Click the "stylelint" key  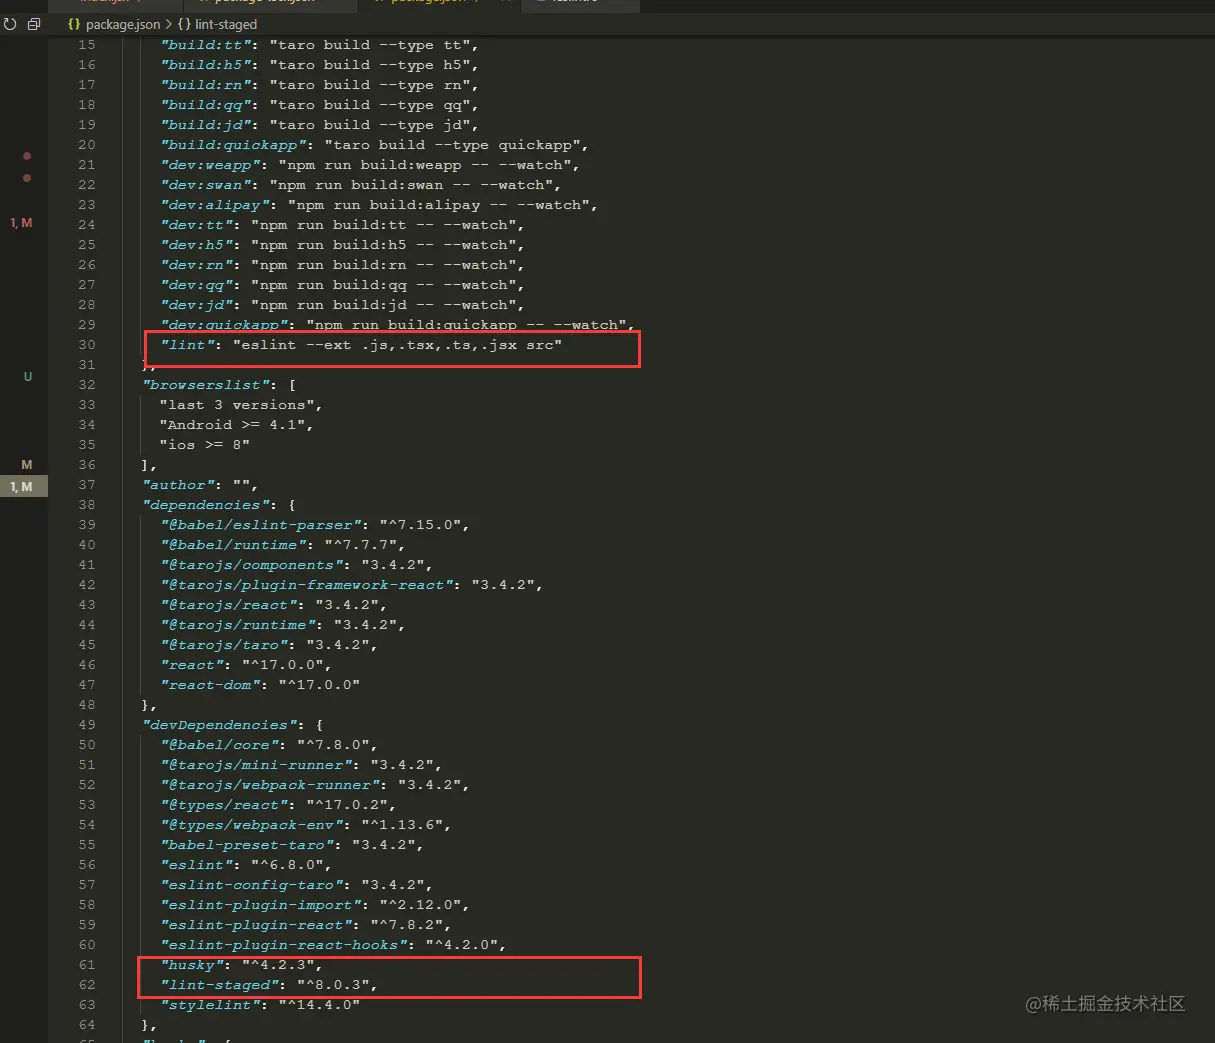[x=211, y=1005]
